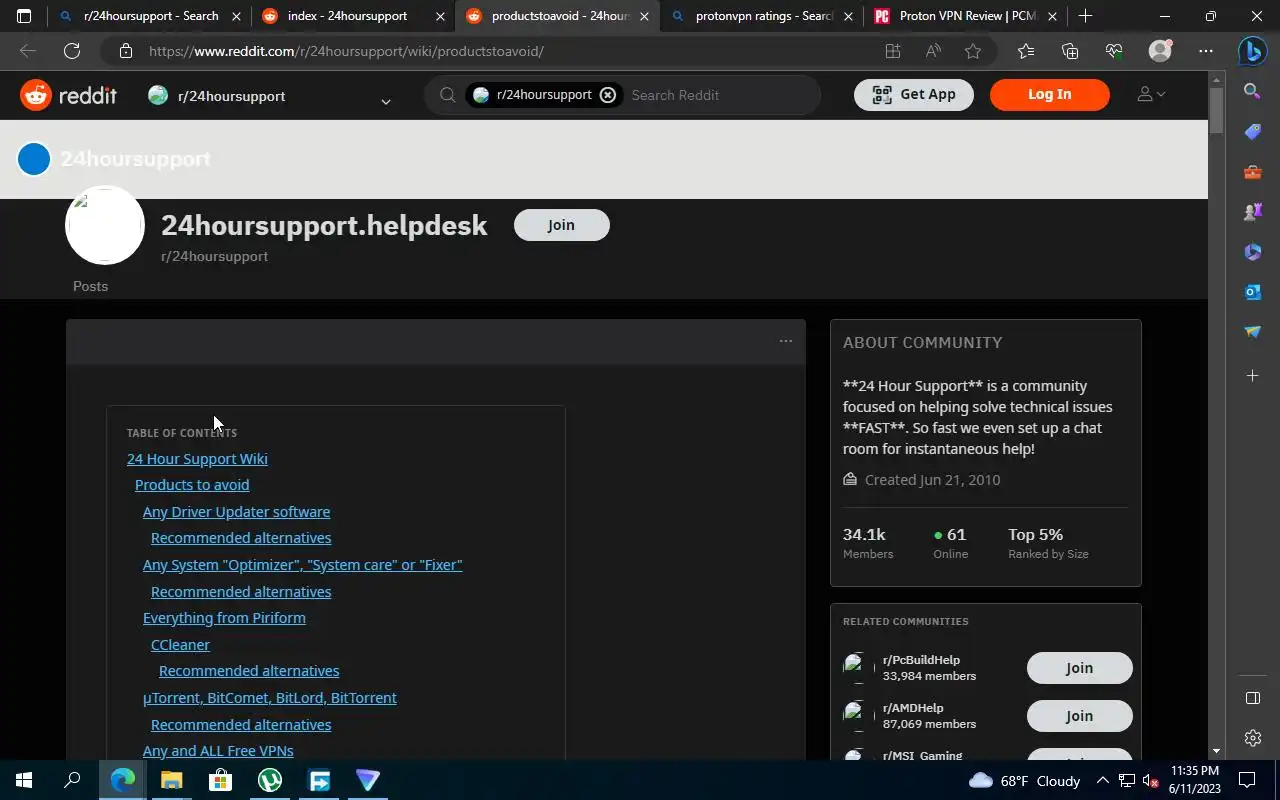1280x800 pixels.
Task: Toggle read aloud in address bar
Action: click(x=933, y=51)
